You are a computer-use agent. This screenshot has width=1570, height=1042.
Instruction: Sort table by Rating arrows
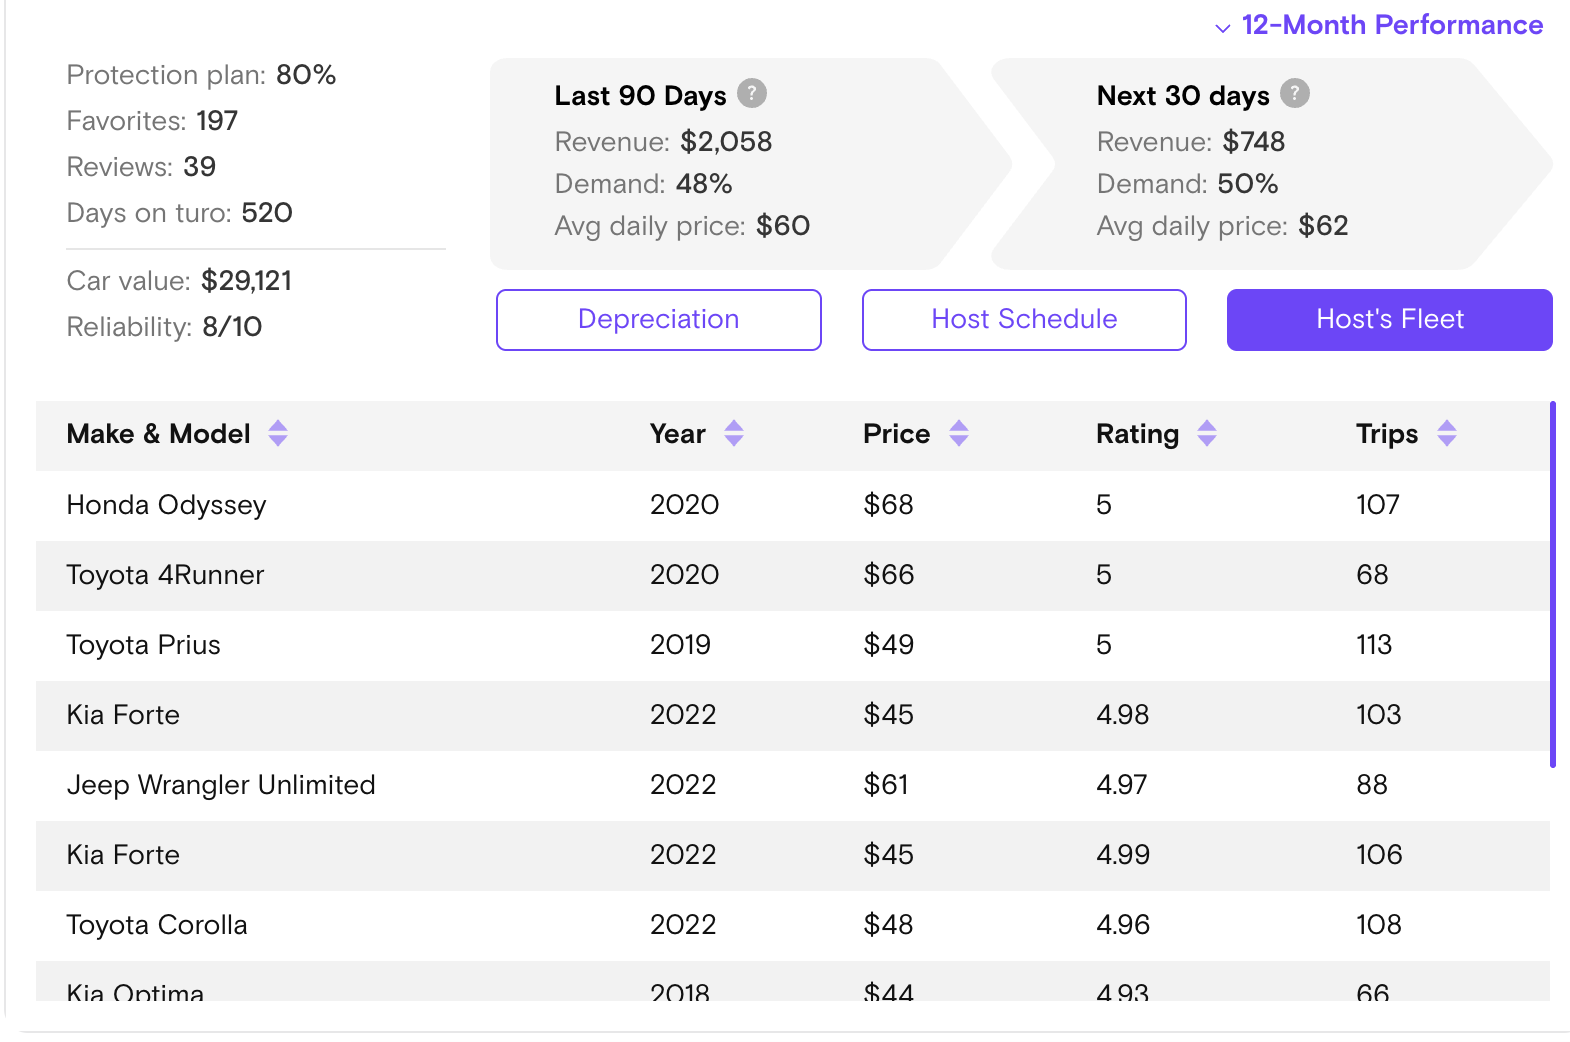click(x=1207, y=433)
